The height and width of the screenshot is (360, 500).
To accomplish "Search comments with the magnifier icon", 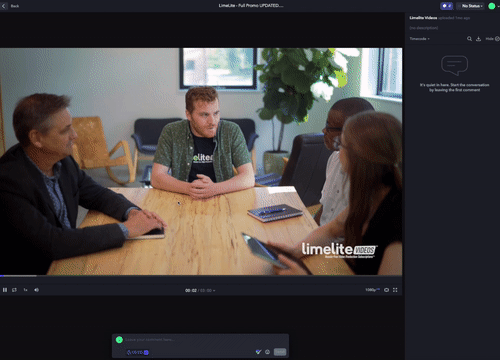I will (469, 39).
